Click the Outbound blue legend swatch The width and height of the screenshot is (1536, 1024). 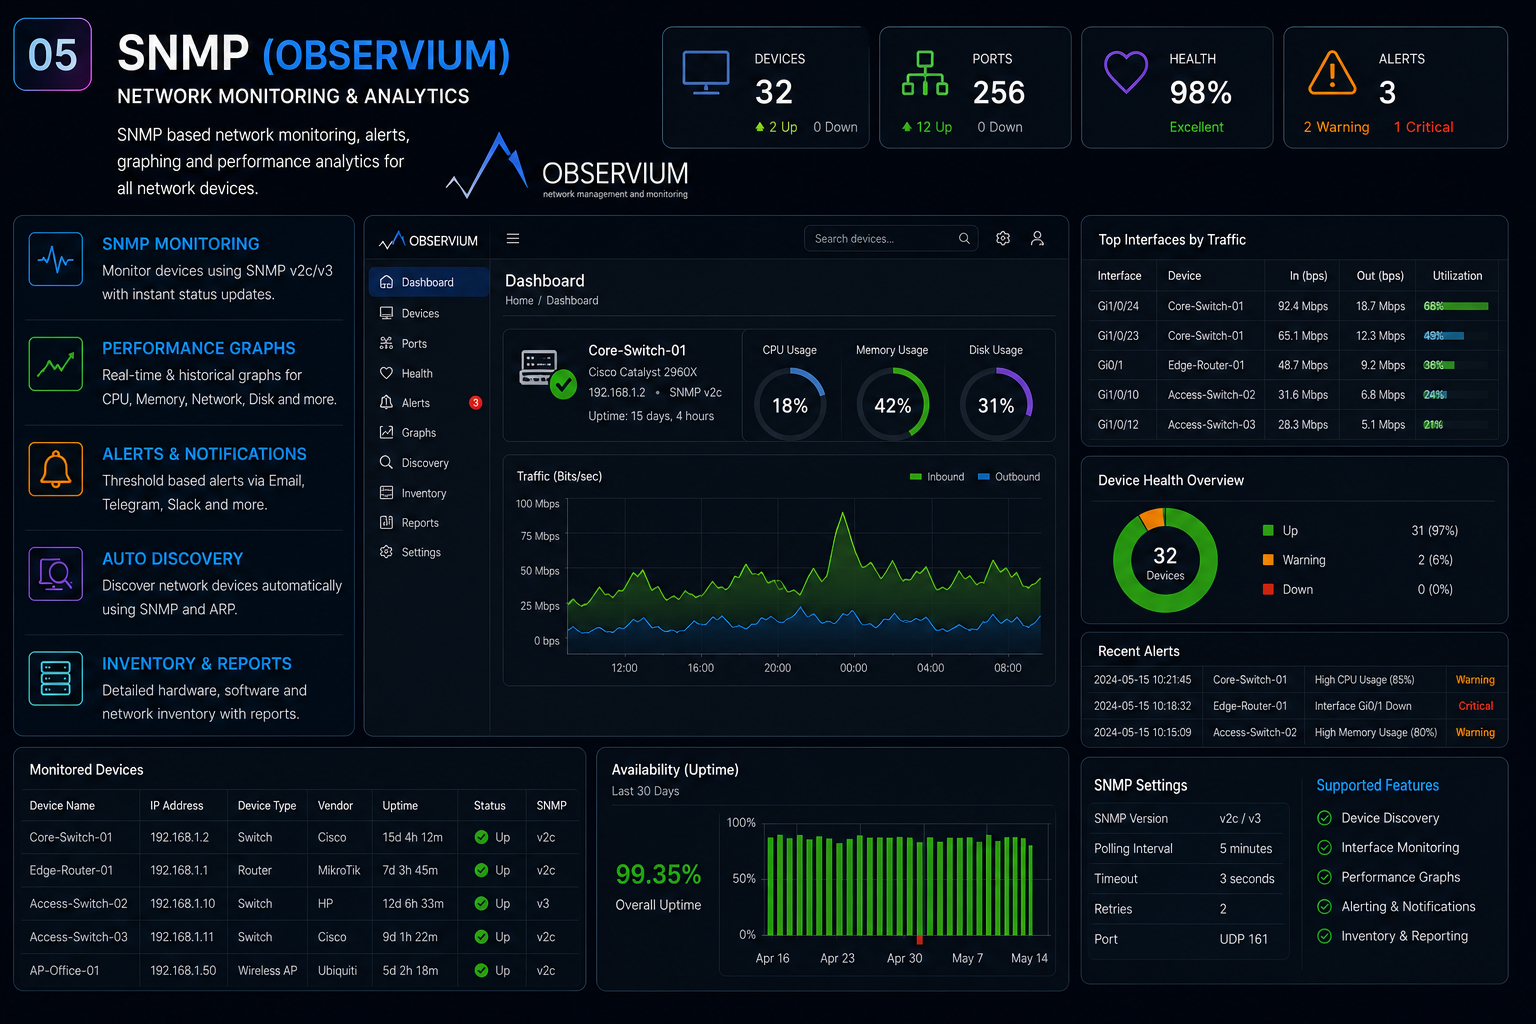coord(984,477)
